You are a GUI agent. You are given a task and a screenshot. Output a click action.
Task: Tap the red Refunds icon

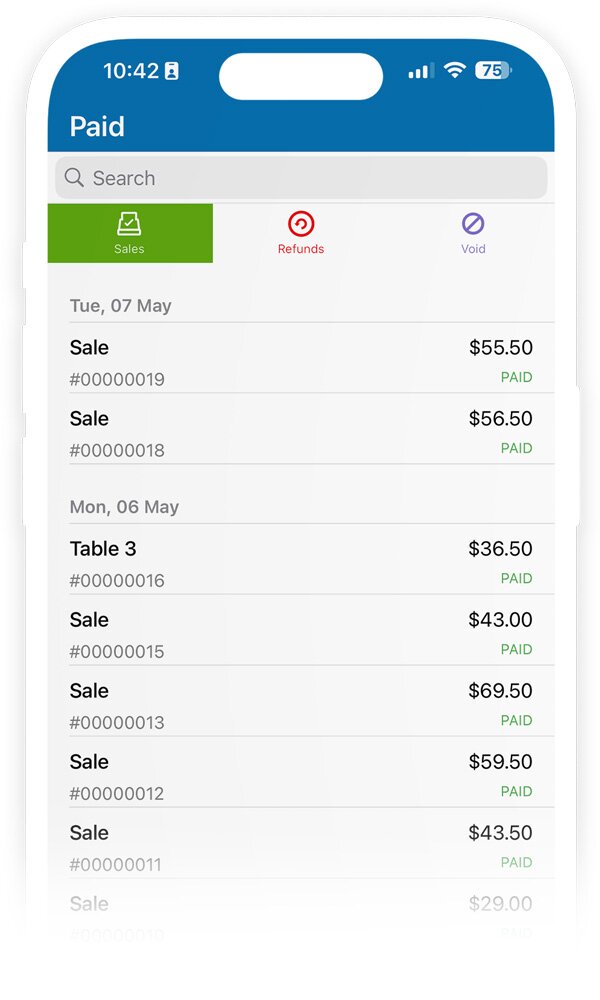(301, 224)
